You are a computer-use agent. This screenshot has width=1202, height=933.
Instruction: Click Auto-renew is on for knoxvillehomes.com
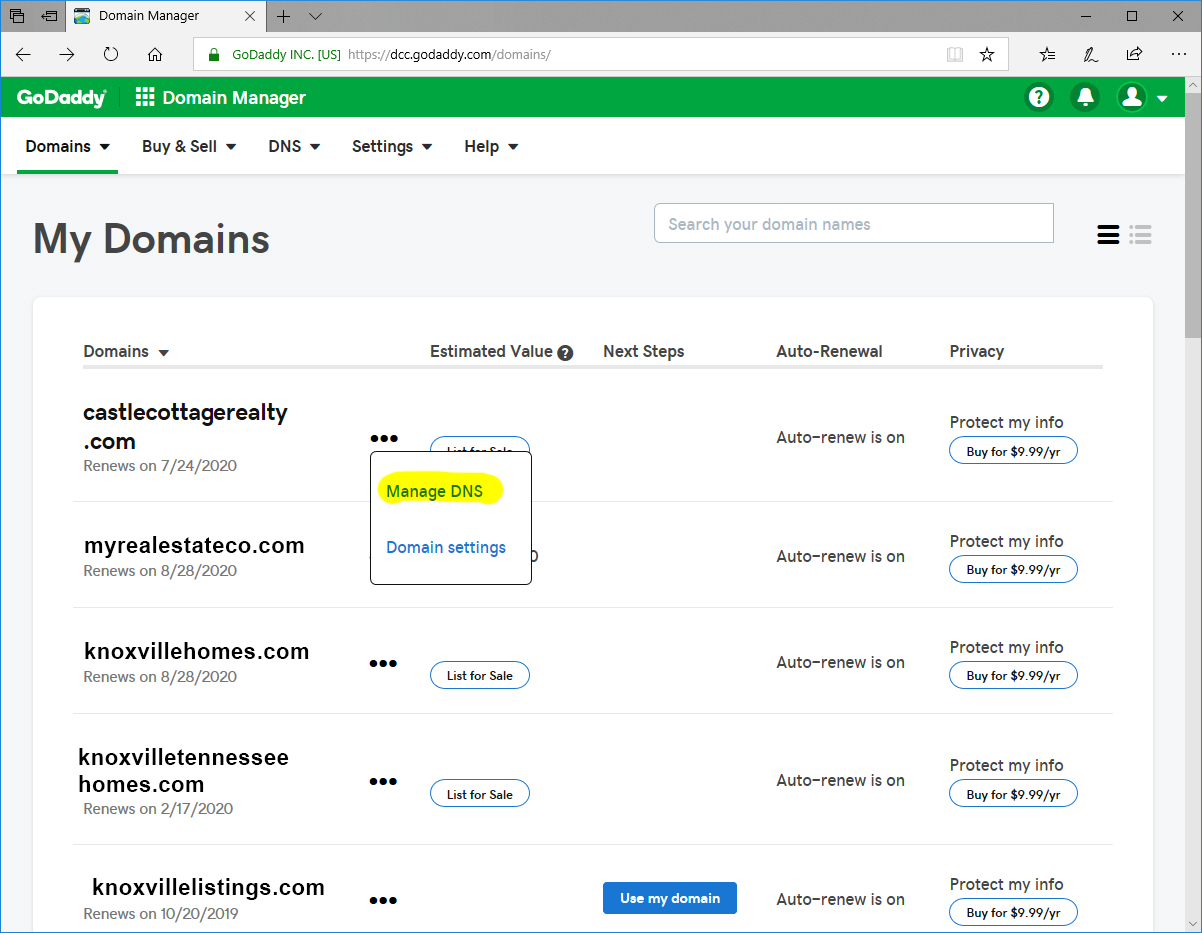coord(840,663)
